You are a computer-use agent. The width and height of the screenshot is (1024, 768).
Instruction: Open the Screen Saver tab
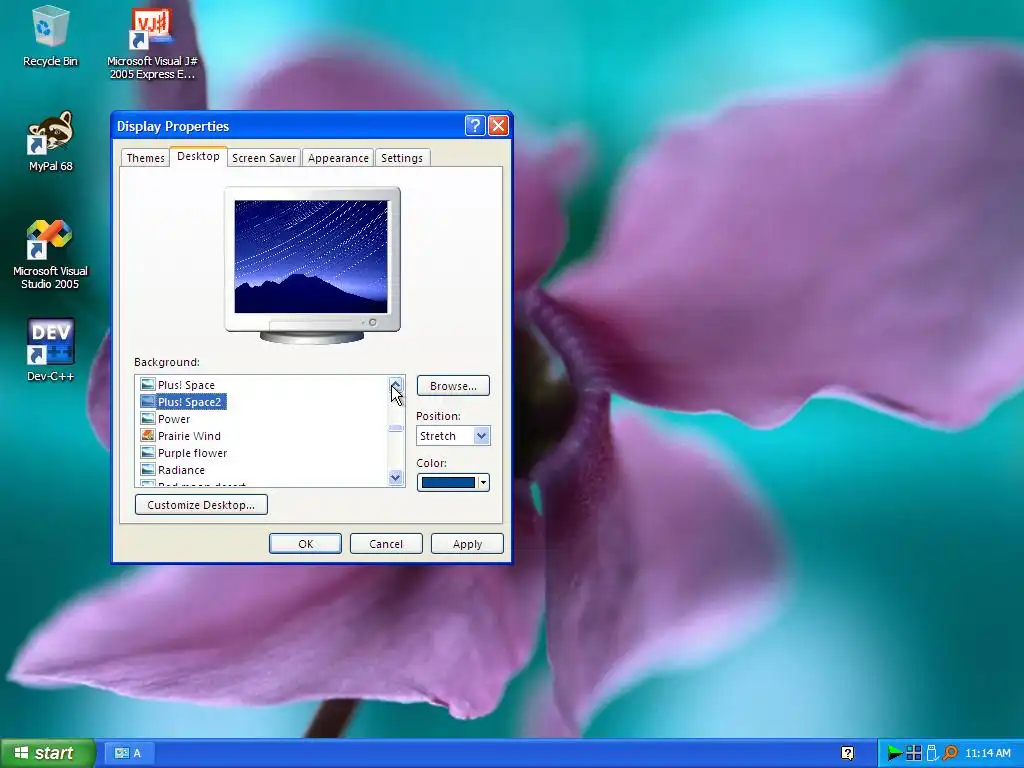[264, 158]
